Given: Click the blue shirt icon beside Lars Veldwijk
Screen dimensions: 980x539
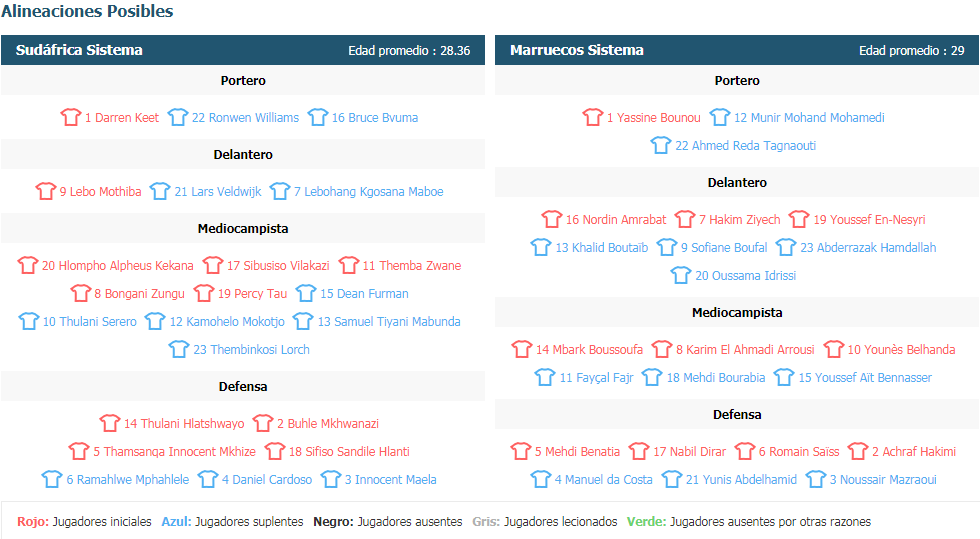Looking at the screenshot, I should point(160,191).
